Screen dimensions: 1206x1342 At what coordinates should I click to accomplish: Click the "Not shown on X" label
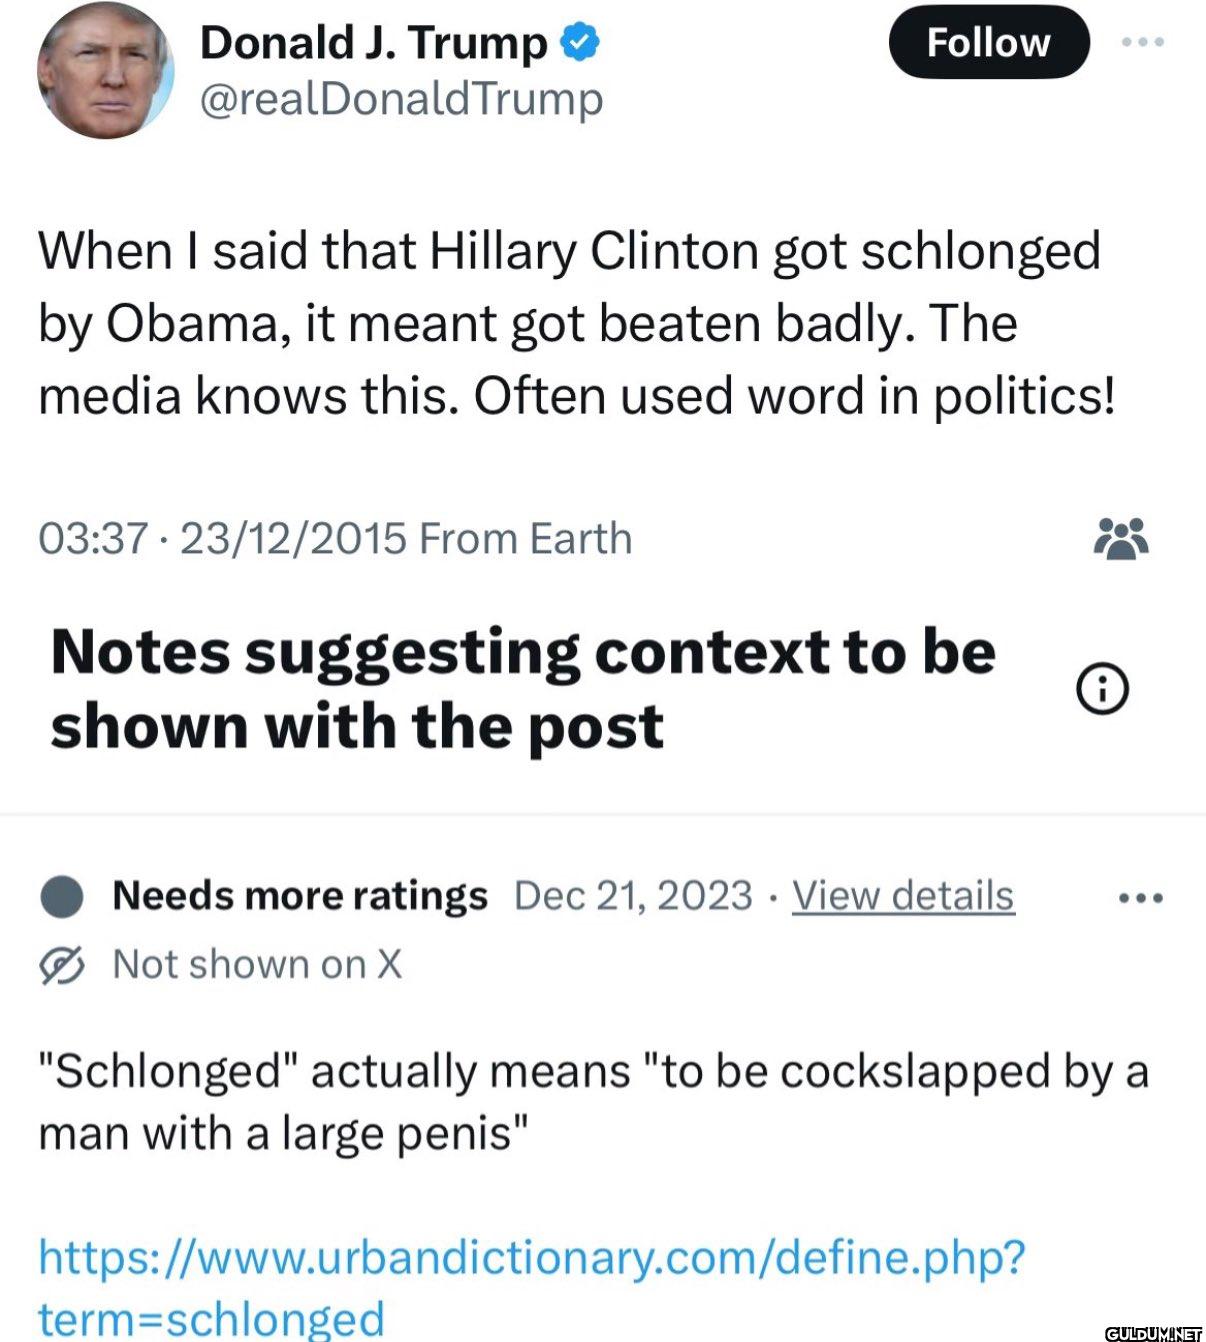coord(257,965)
